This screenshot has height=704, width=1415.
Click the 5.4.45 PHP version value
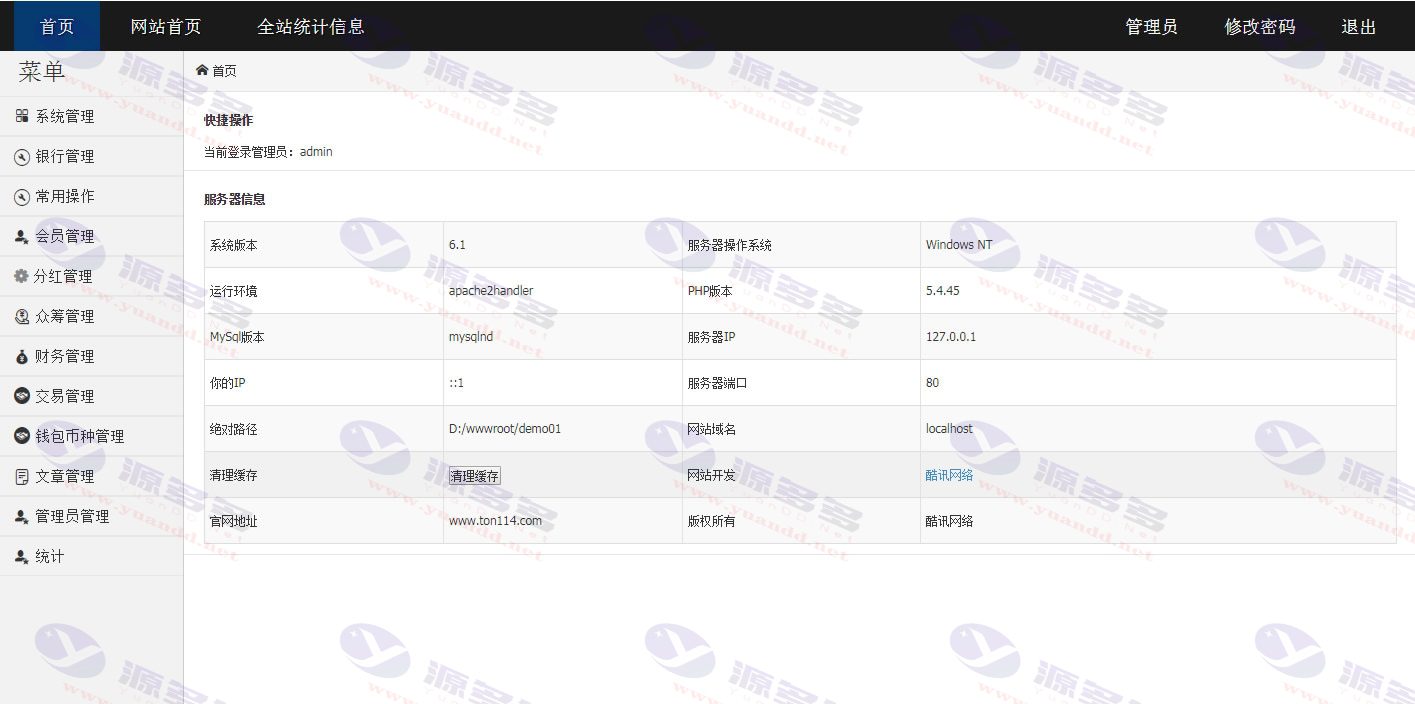coord(943,291)
